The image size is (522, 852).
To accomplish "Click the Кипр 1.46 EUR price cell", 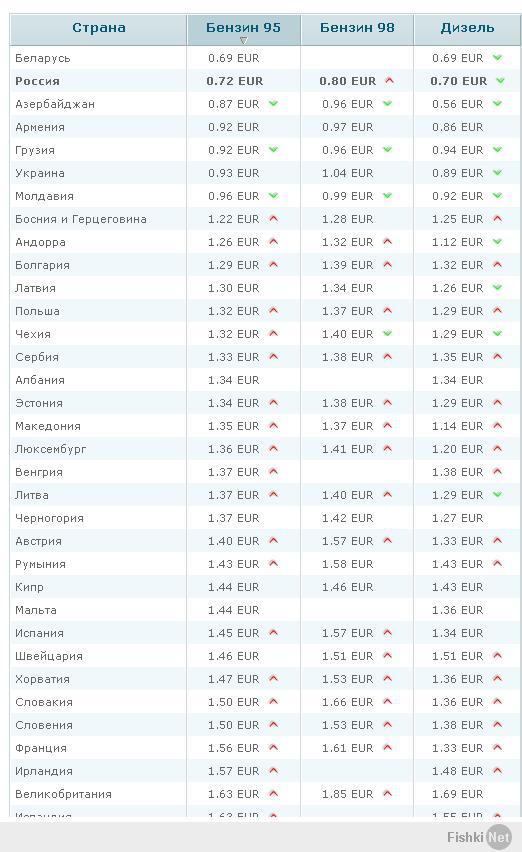I will click(348, 587).
